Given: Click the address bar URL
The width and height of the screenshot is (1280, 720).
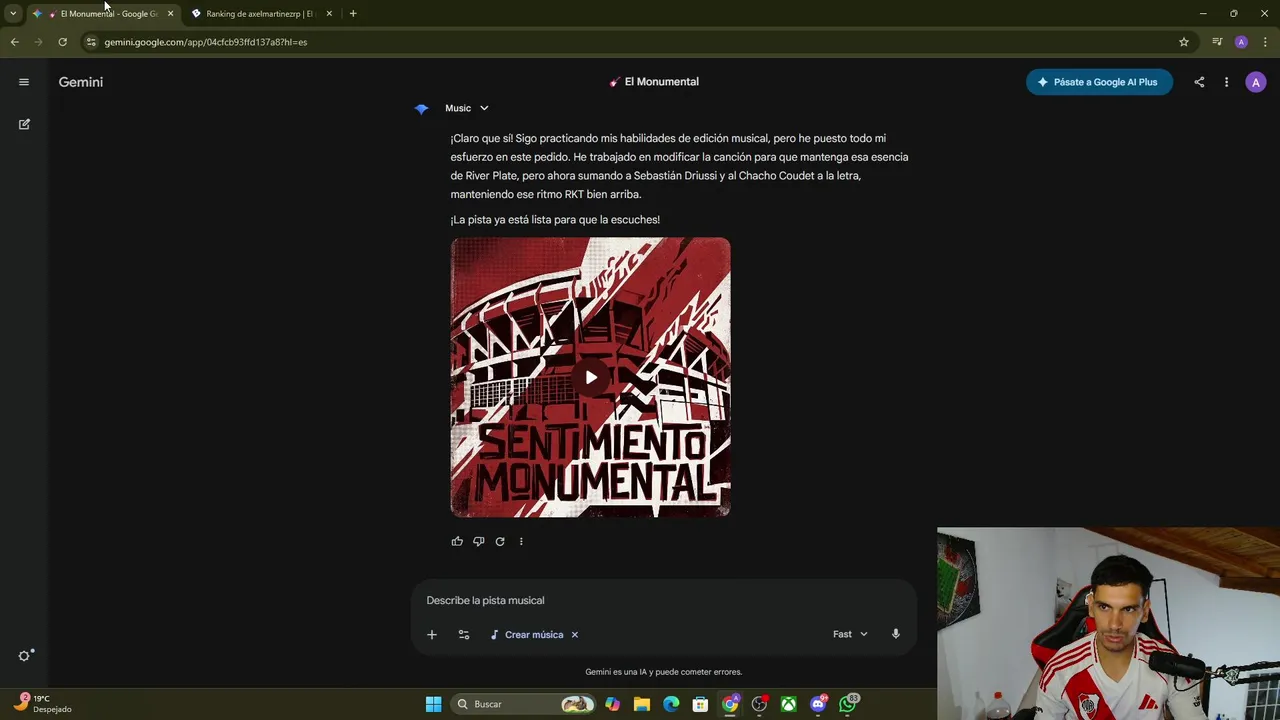Looking at the screenshot, I should (x=206, y=42).
